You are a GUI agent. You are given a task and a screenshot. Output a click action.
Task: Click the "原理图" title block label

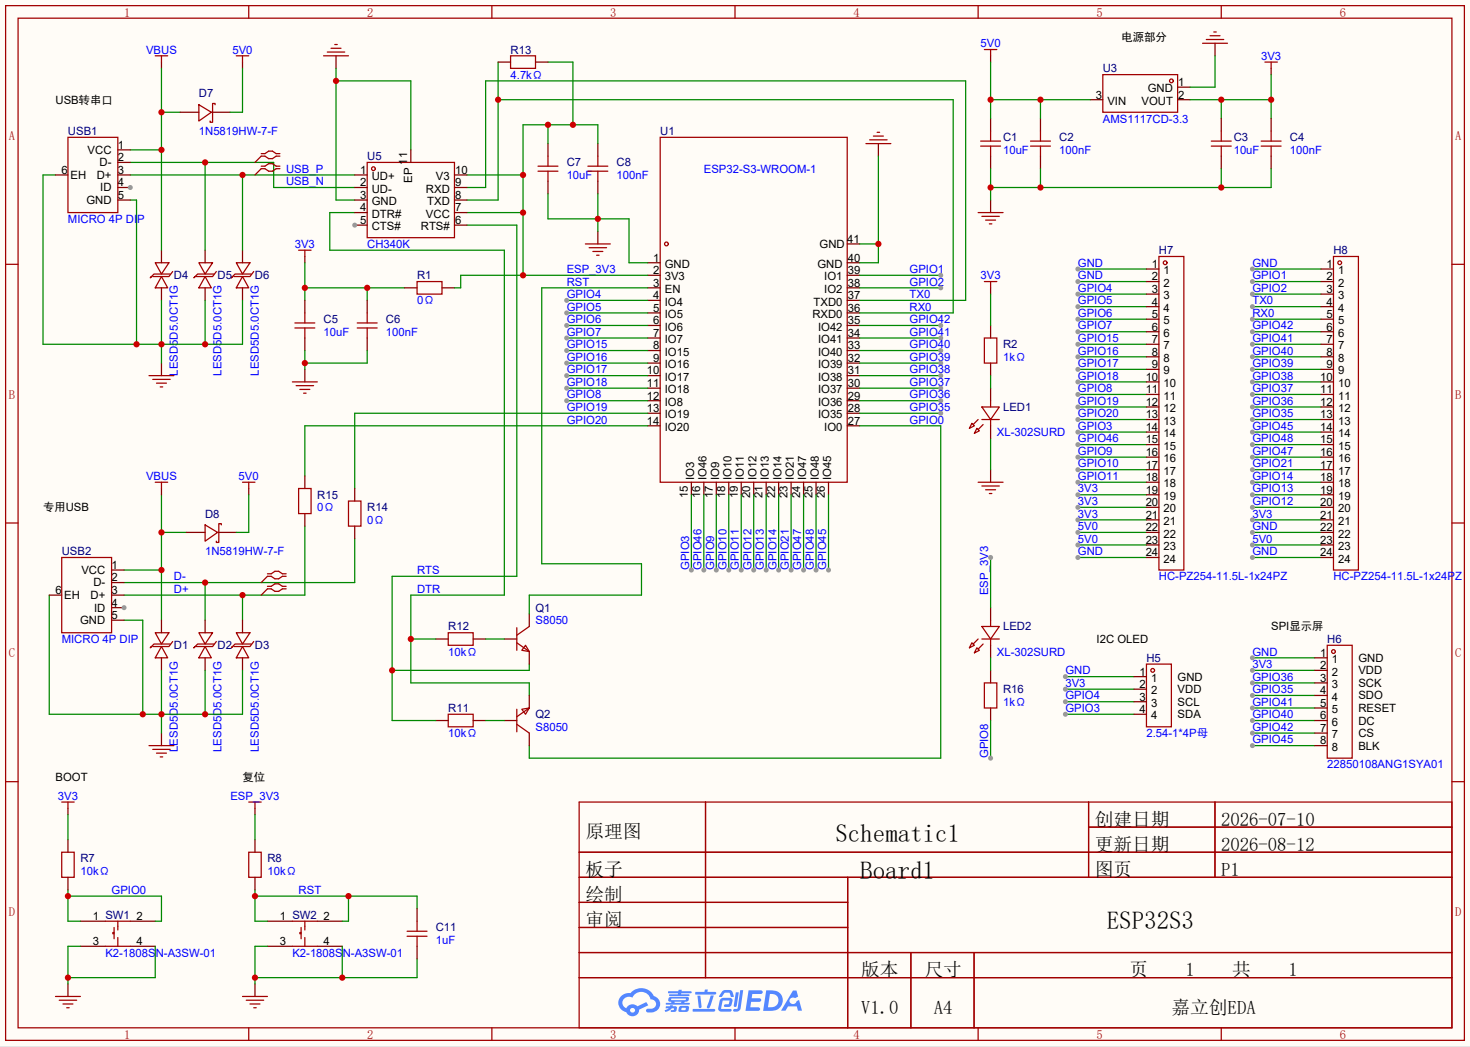point(614,831)
